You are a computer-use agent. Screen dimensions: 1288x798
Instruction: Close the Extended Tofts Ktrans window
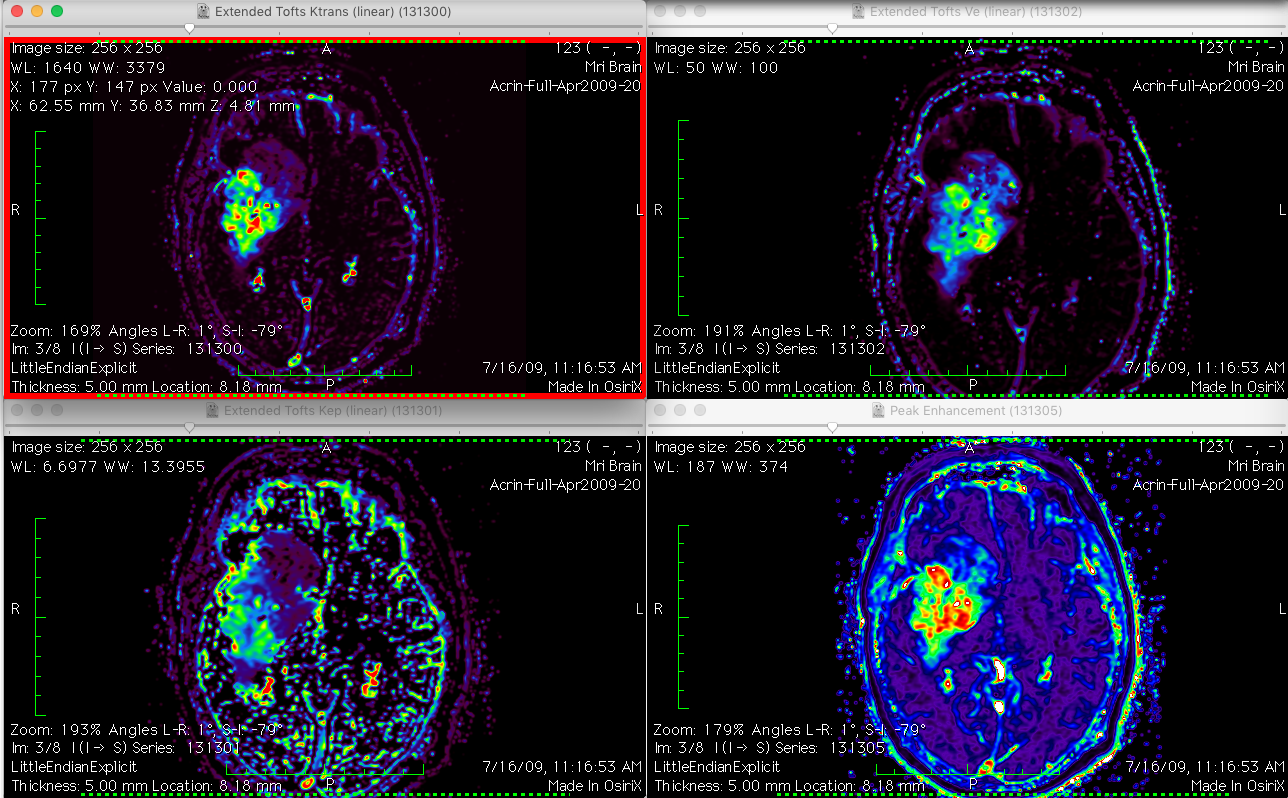16,11
